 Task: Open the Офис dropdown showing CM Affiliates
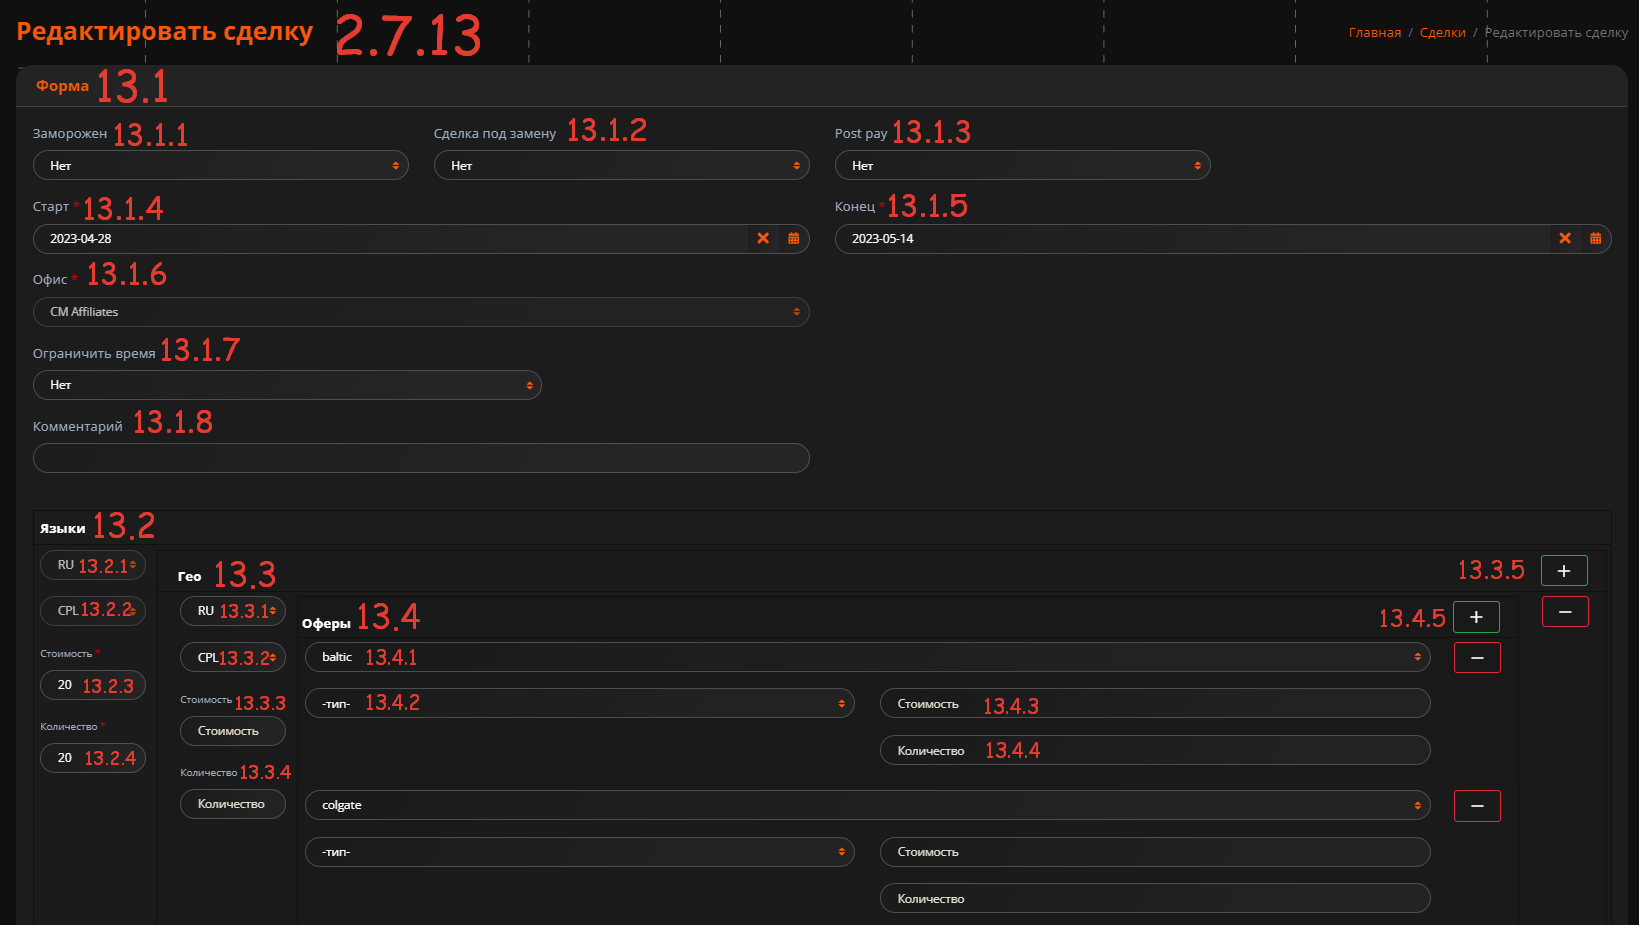421,312
